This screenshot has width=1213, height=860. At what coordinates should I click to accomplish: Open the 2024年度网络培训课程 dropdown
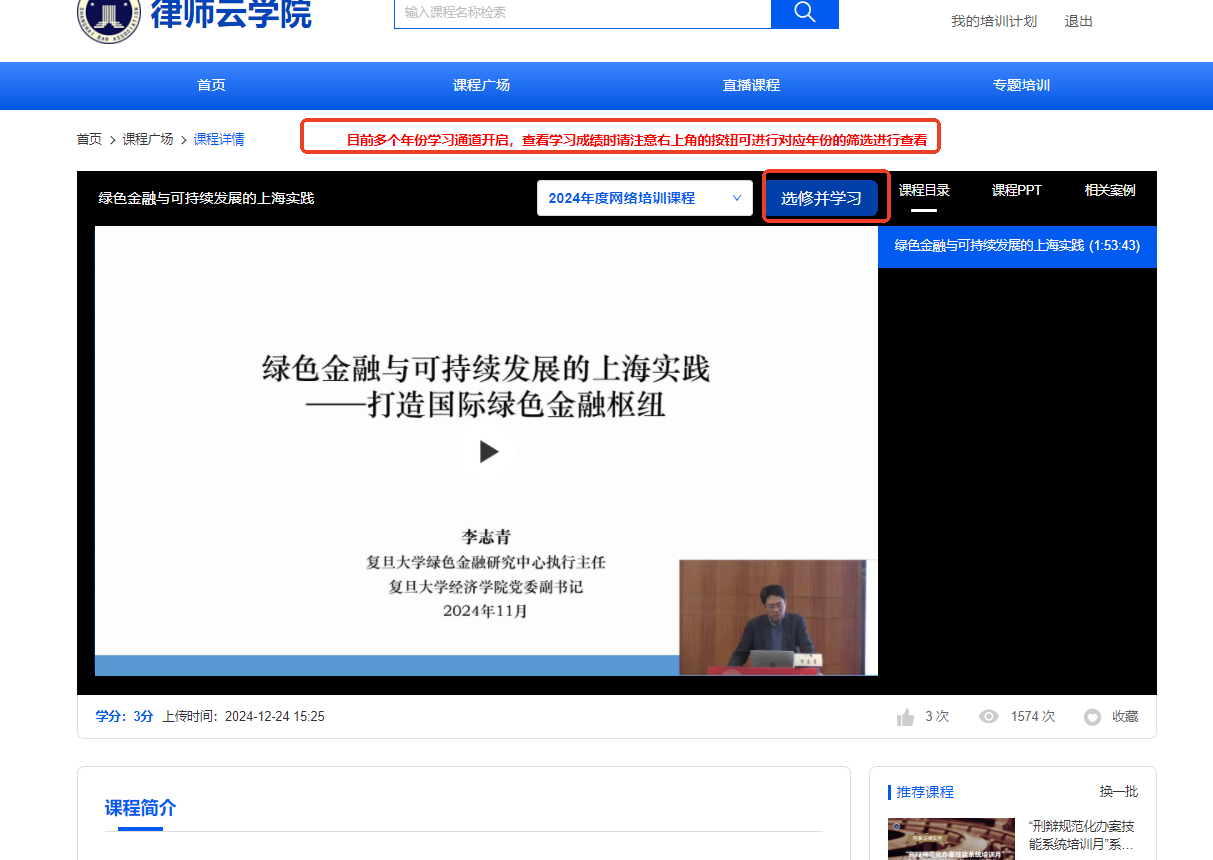pos(644,198)
